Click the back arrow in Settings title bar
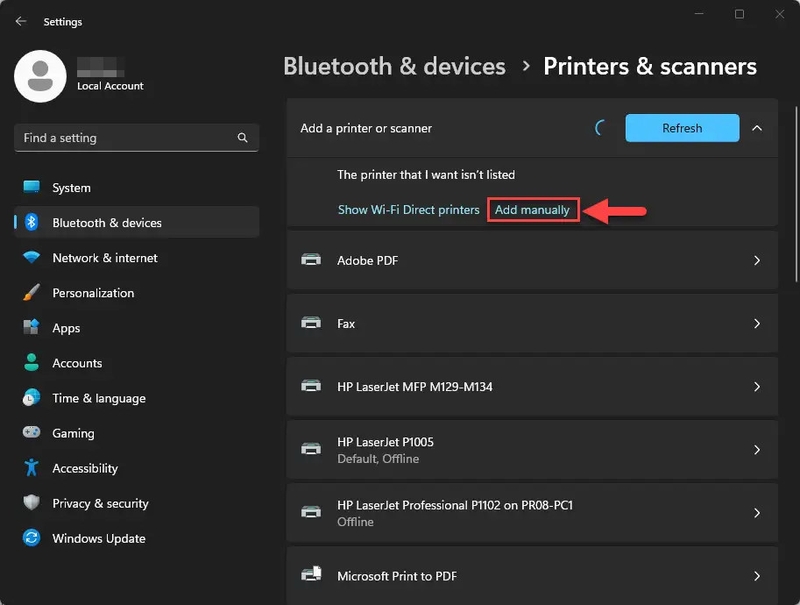The height and width of the screenshot is (605, 800). (x=21, y=21)
